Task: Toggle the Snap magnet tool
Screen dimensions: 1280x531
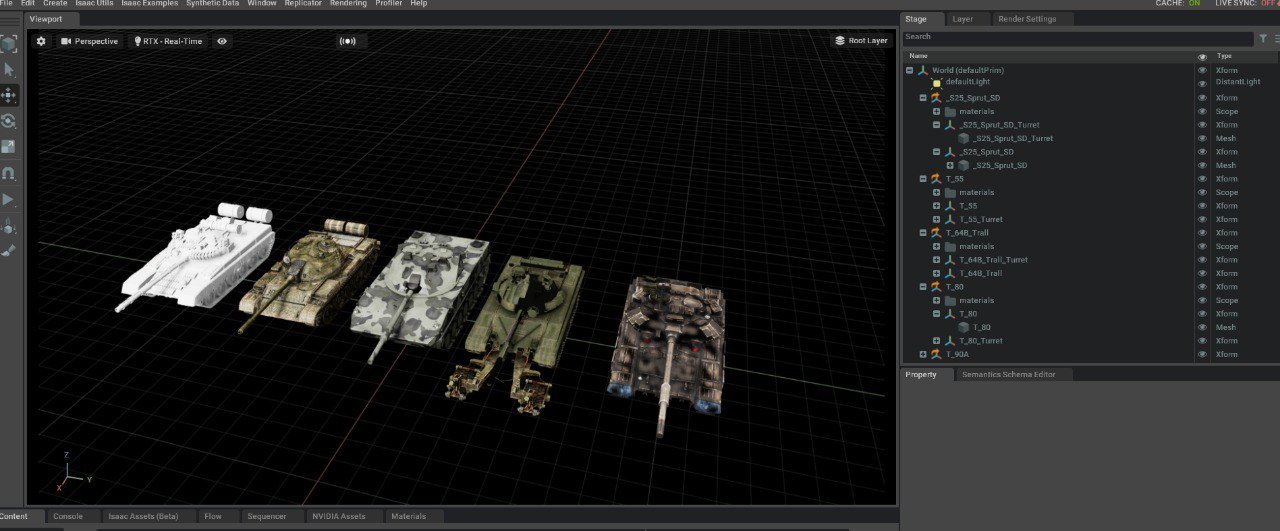Action: [9, 173]
